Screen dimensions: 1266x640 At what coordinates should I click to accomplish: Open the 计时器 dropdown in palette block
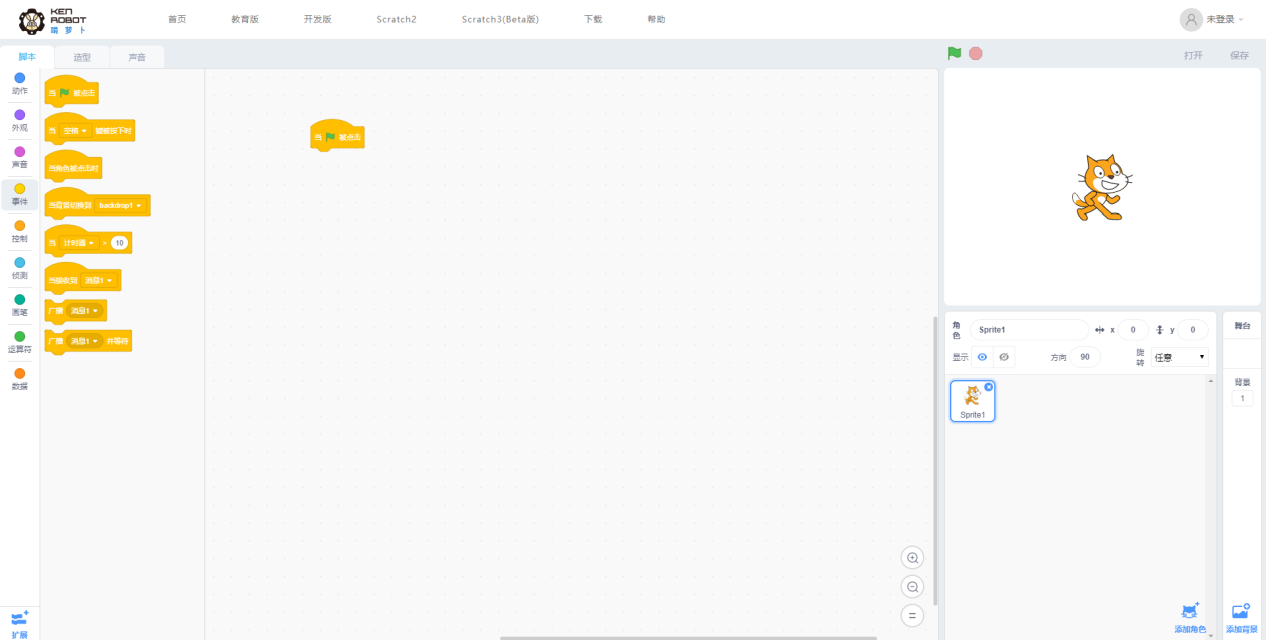[x=78, y=243]
